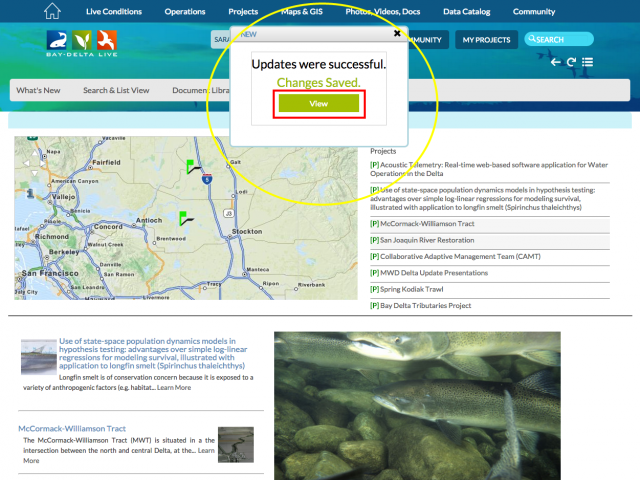The width and height of the screenshot is (640, 480).
Task: Switch to the Search & List View tab
Action: 116,90
